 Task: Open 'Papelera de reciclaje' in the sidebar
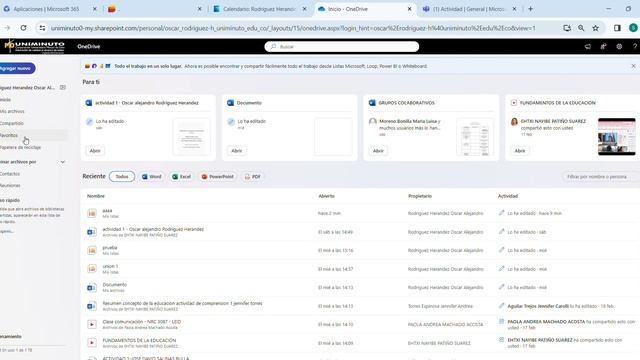click(x=20, y=147)
